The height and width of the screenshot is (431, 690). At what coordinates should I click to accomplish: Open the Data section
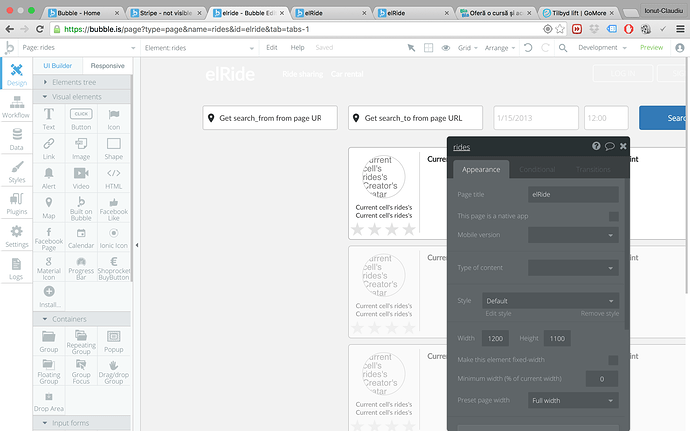(x=17, y=139)
